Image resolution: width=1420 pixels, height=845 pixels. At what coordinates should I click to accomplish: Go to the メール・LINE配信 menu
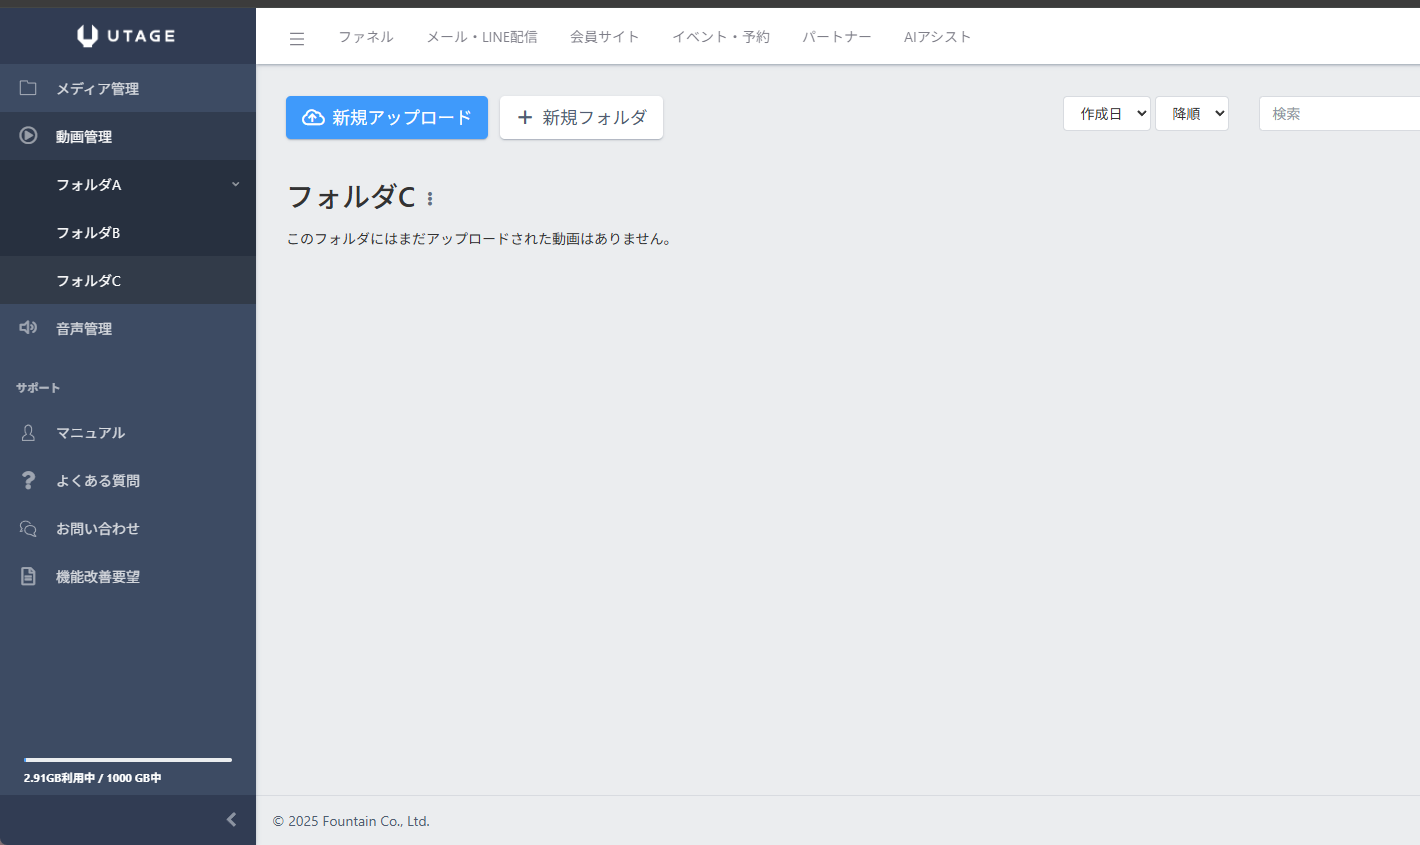[x=481, y=37]
